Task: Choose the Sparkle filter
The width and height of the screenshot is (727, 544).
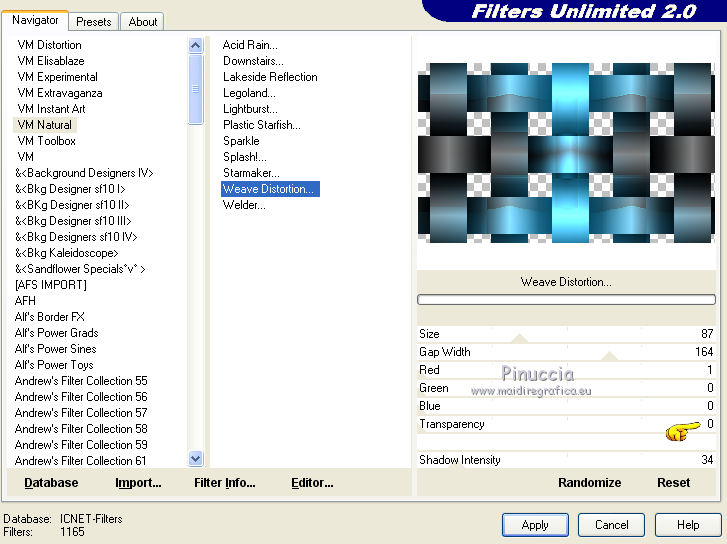Action: (x=241, y=141)
